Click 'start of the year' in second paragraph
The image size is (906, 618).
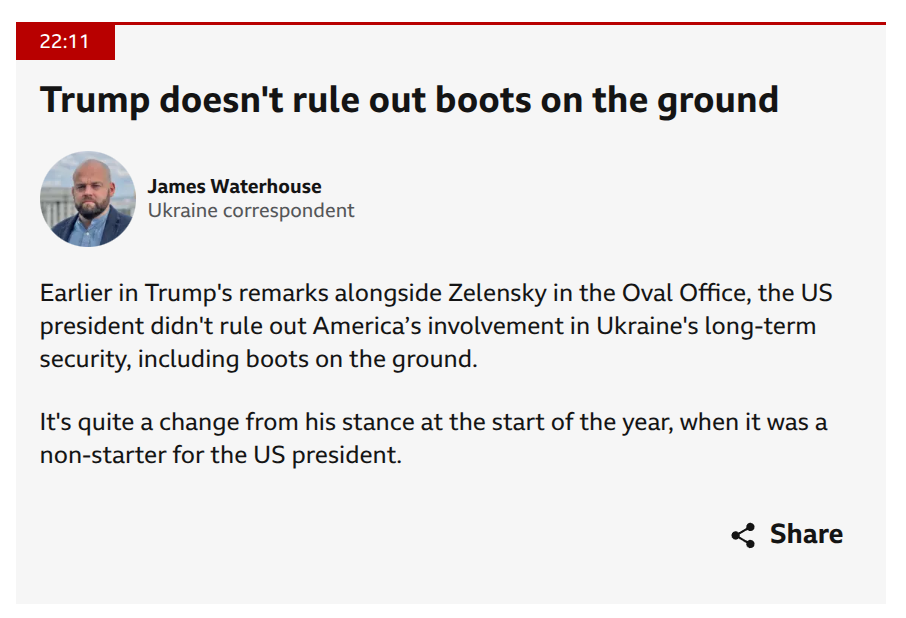582,422
